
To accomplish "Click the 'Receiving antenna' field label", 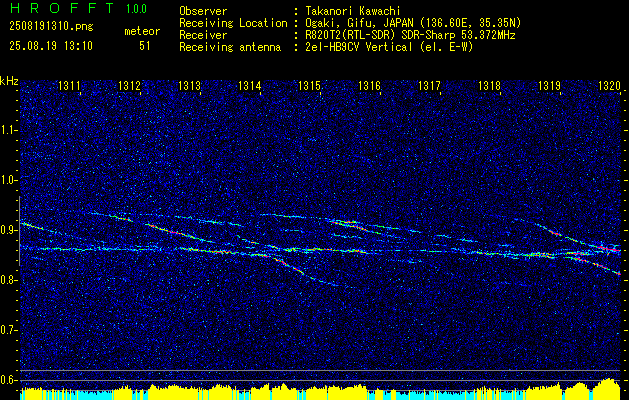I will click(230, 47).
